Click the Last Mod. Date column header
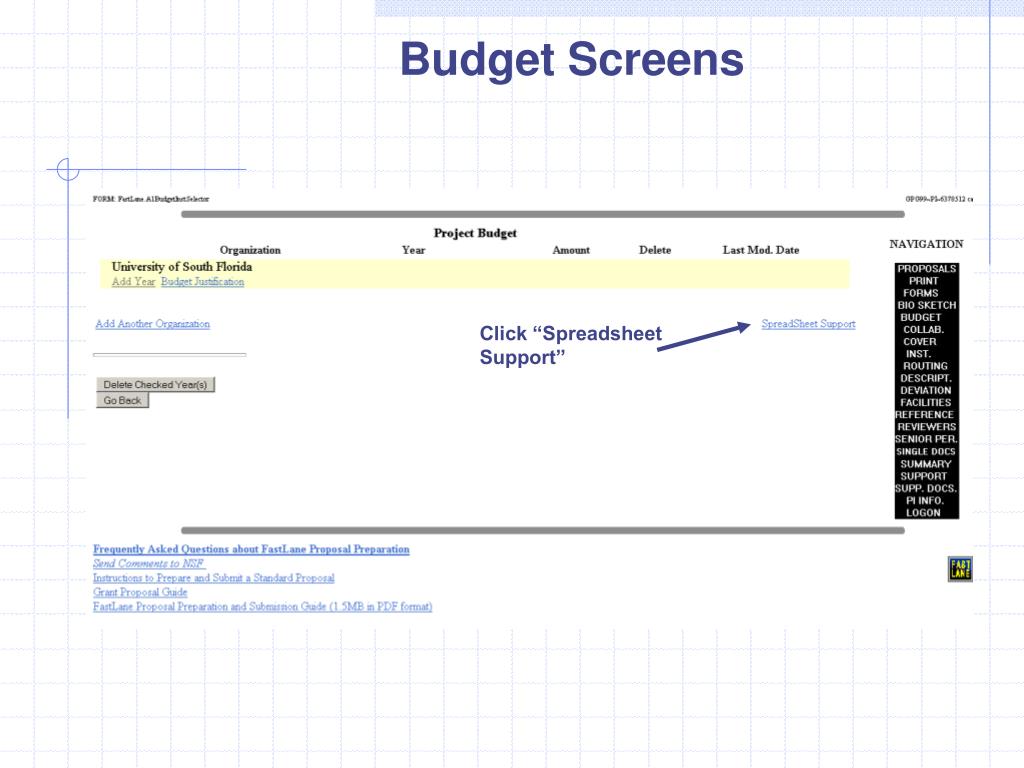 pyautogui.click(x=761, y=250)
